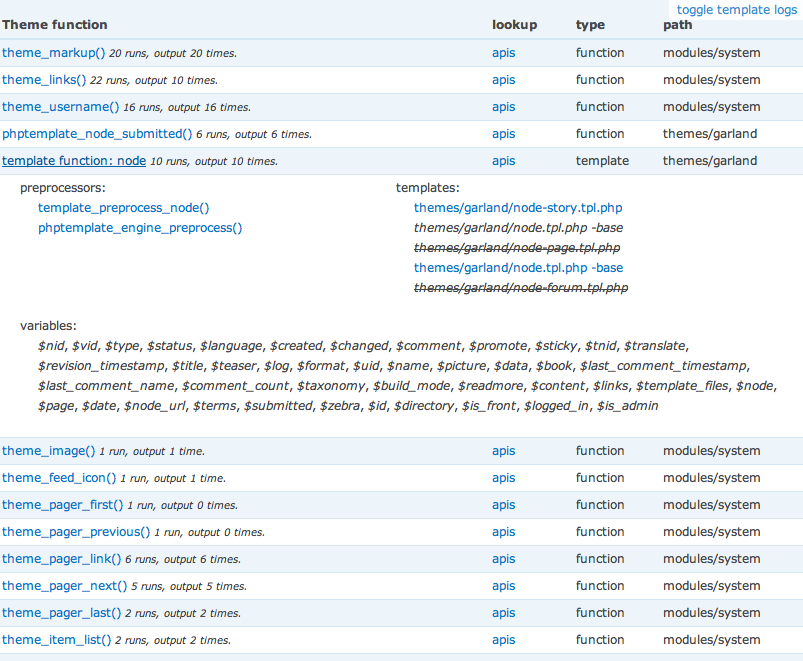The width and height of the screenshot is (803, 661).
Task: Open themes/garland/node-story.tpl.php template
Action: pos(518,208)
